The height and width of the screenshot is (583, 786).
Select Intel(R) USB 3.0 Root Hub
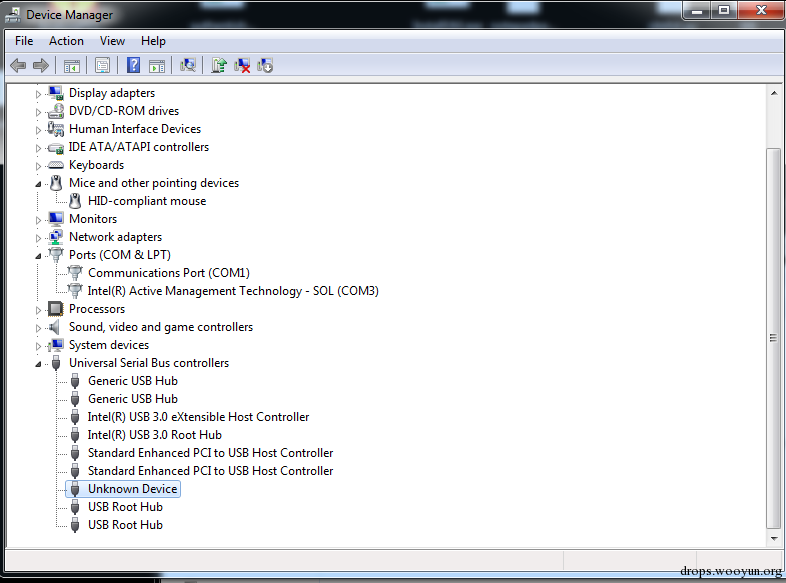click(154, 435)
